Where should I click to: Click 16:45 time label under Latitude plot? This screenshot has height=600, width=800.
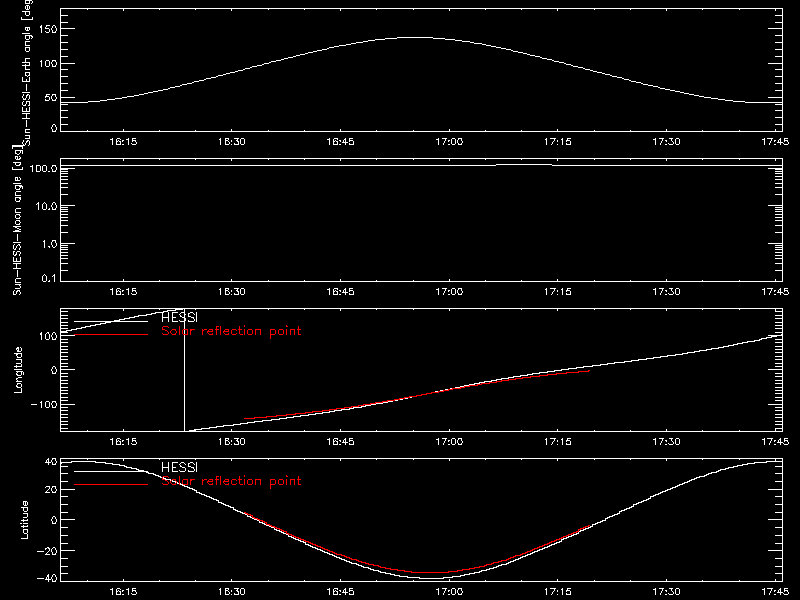(340, 592)
